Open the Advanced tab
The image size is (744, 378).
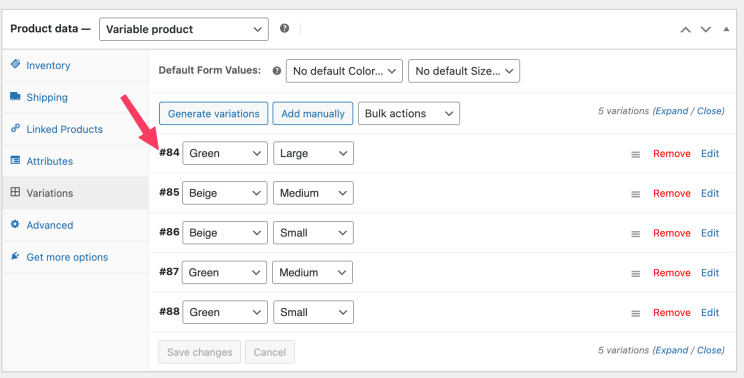coord(75,225)
